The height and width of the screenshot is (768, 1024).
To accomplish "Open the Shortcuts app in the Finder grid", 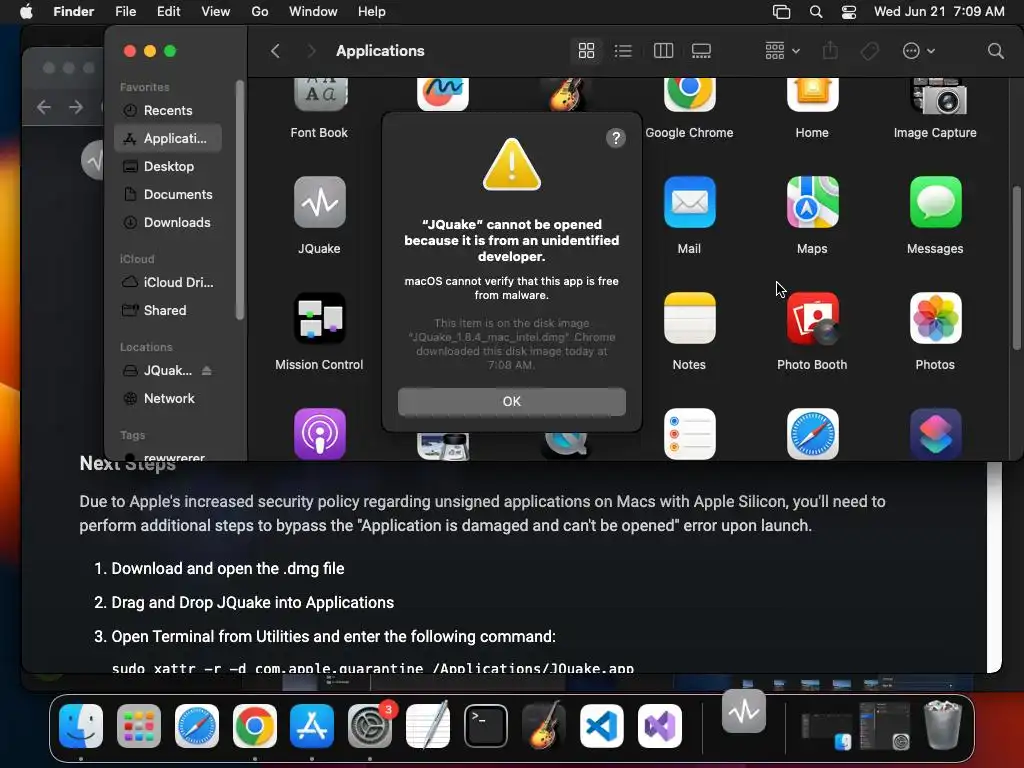I will (x=935, y=434).
